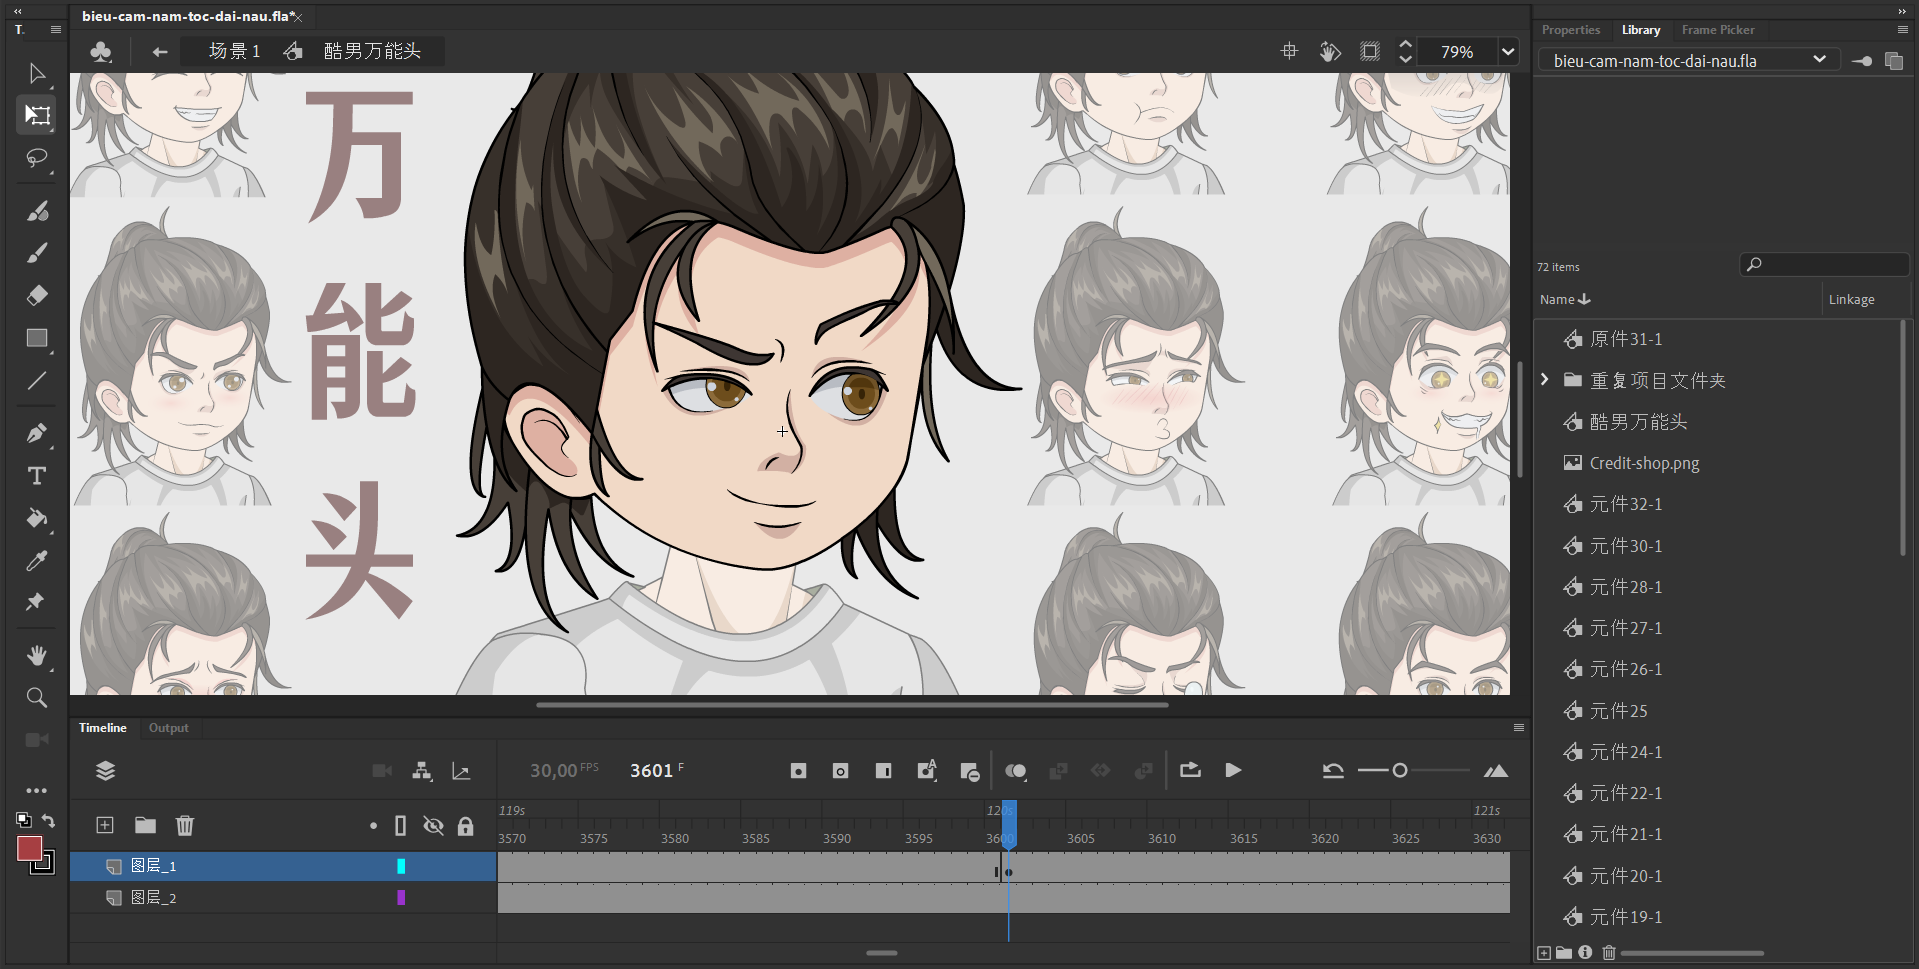Image resolution: width=1919 pixels, height=969 pixels.
Task: Open the stage zoom percentage dropdown
Action: pos(1508,52)
